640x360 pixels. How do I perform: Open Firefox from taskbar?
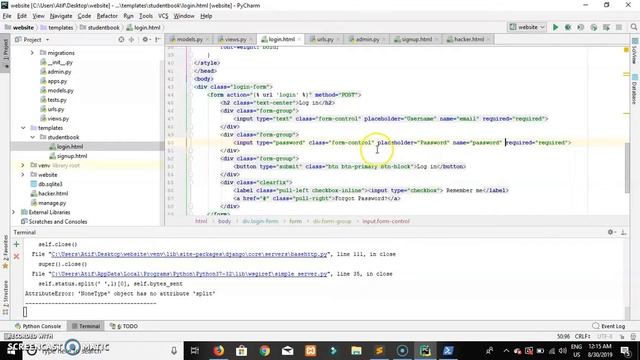(x=219, y=350)
